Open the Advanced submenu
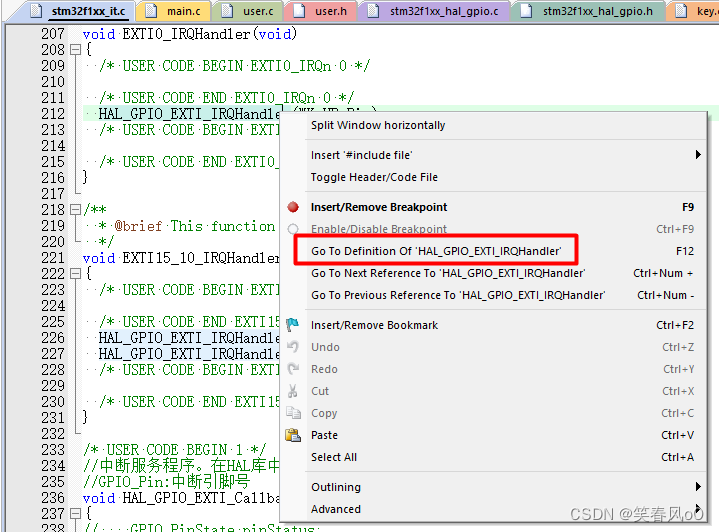 (x=493, y=509)
